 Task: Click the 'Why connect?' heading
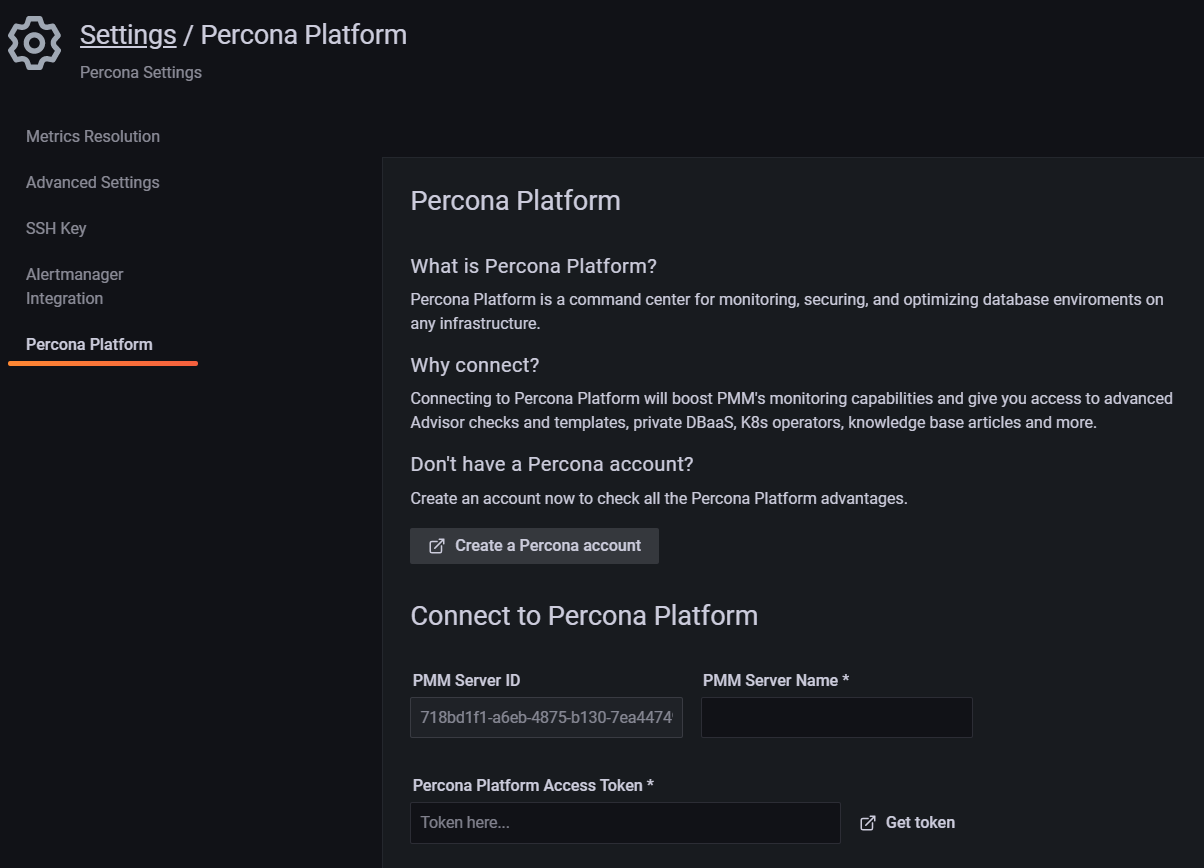[474, 365]
